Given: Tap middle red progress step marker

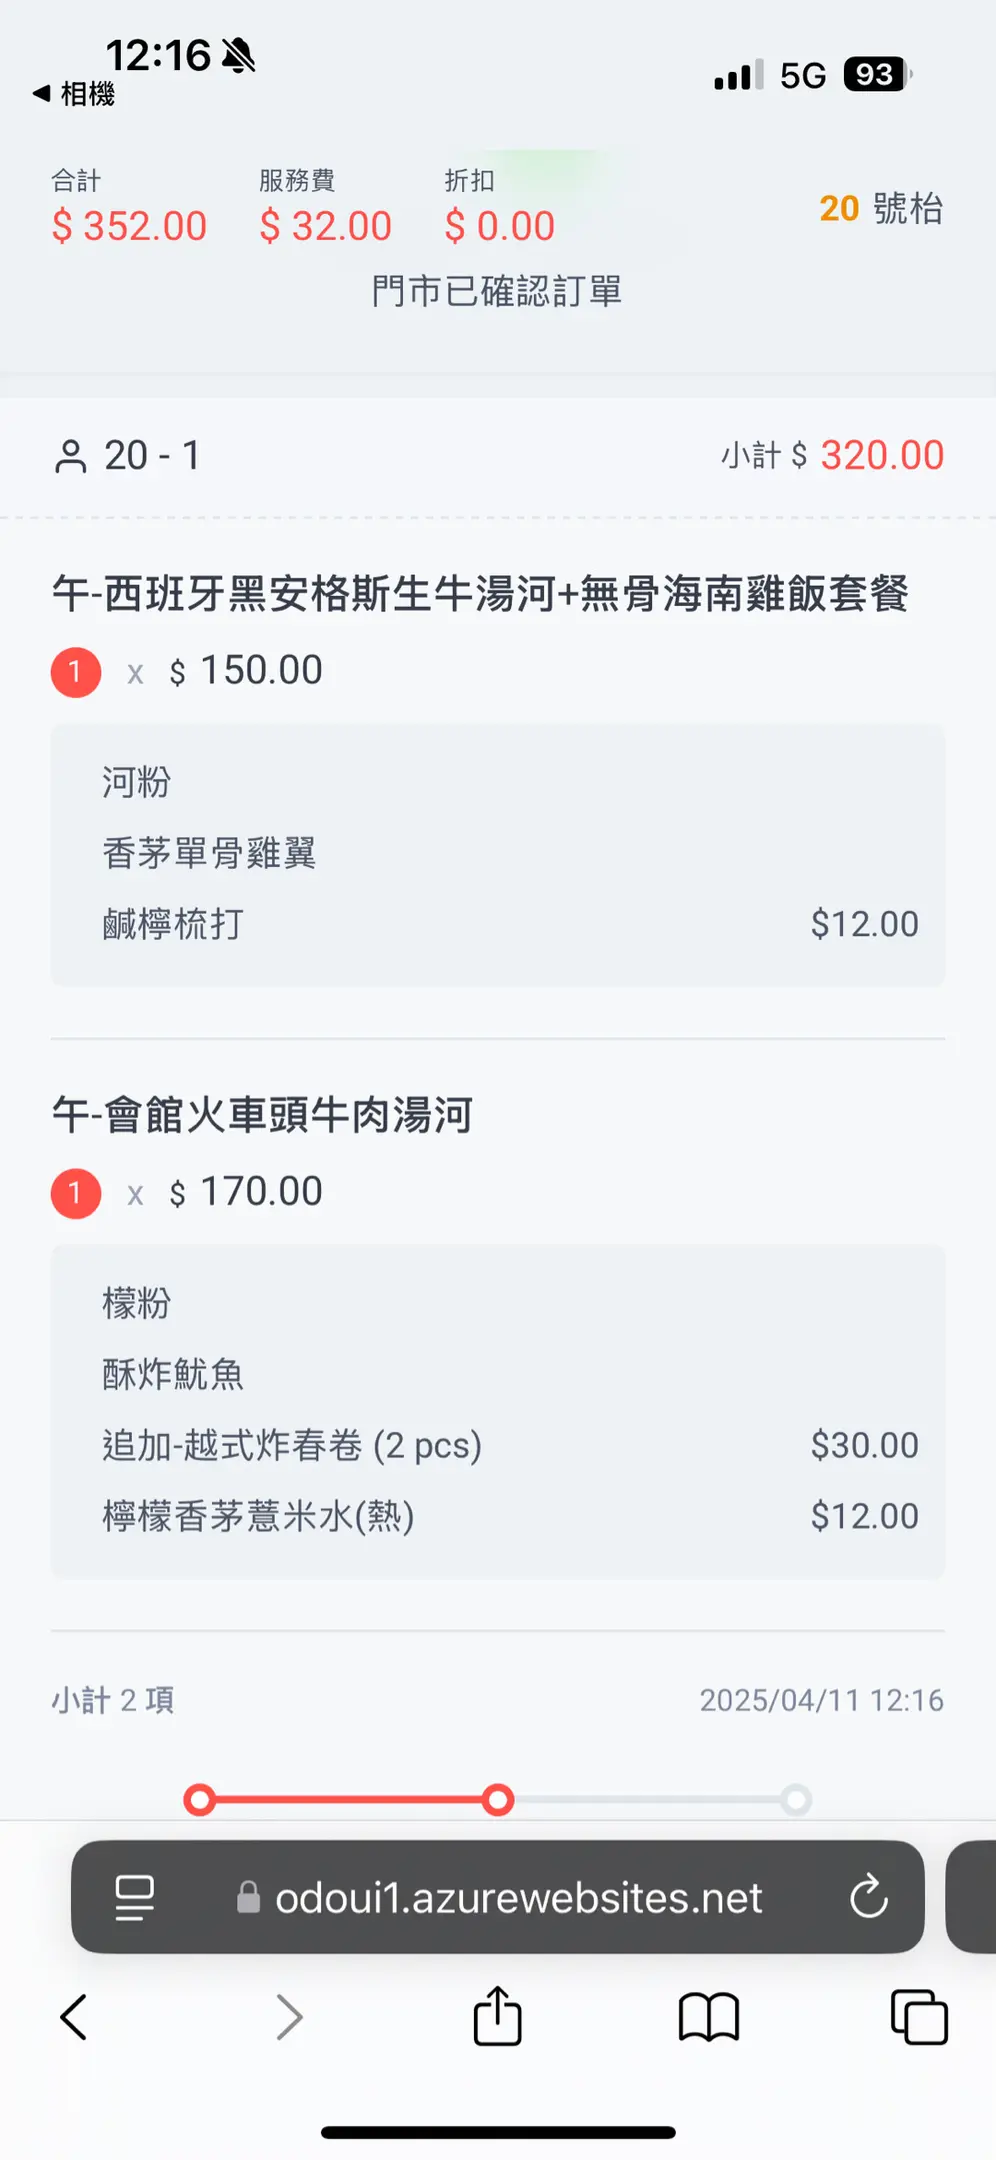Looking at the screenshot, I should 497,1800.
